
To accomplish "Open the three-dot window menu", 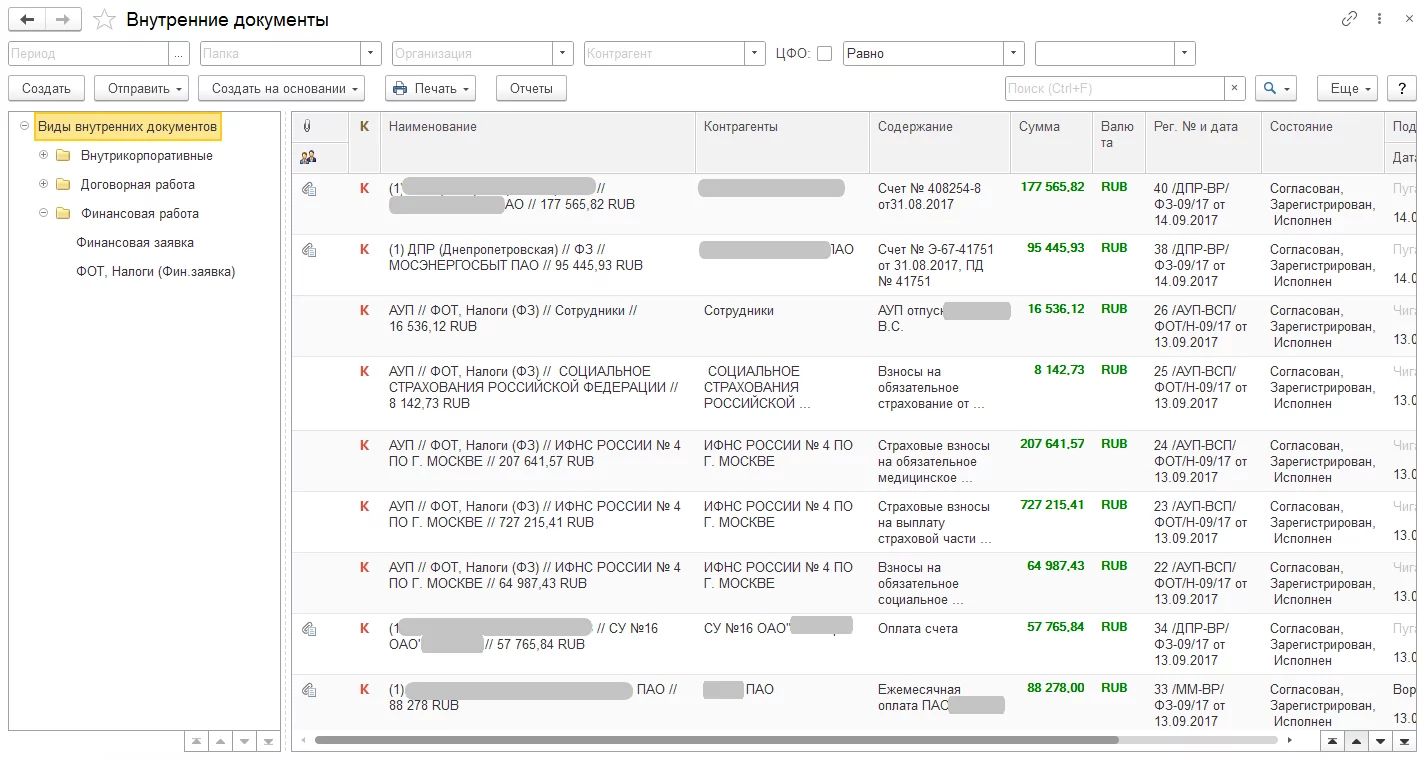I will pos(1381,19).
